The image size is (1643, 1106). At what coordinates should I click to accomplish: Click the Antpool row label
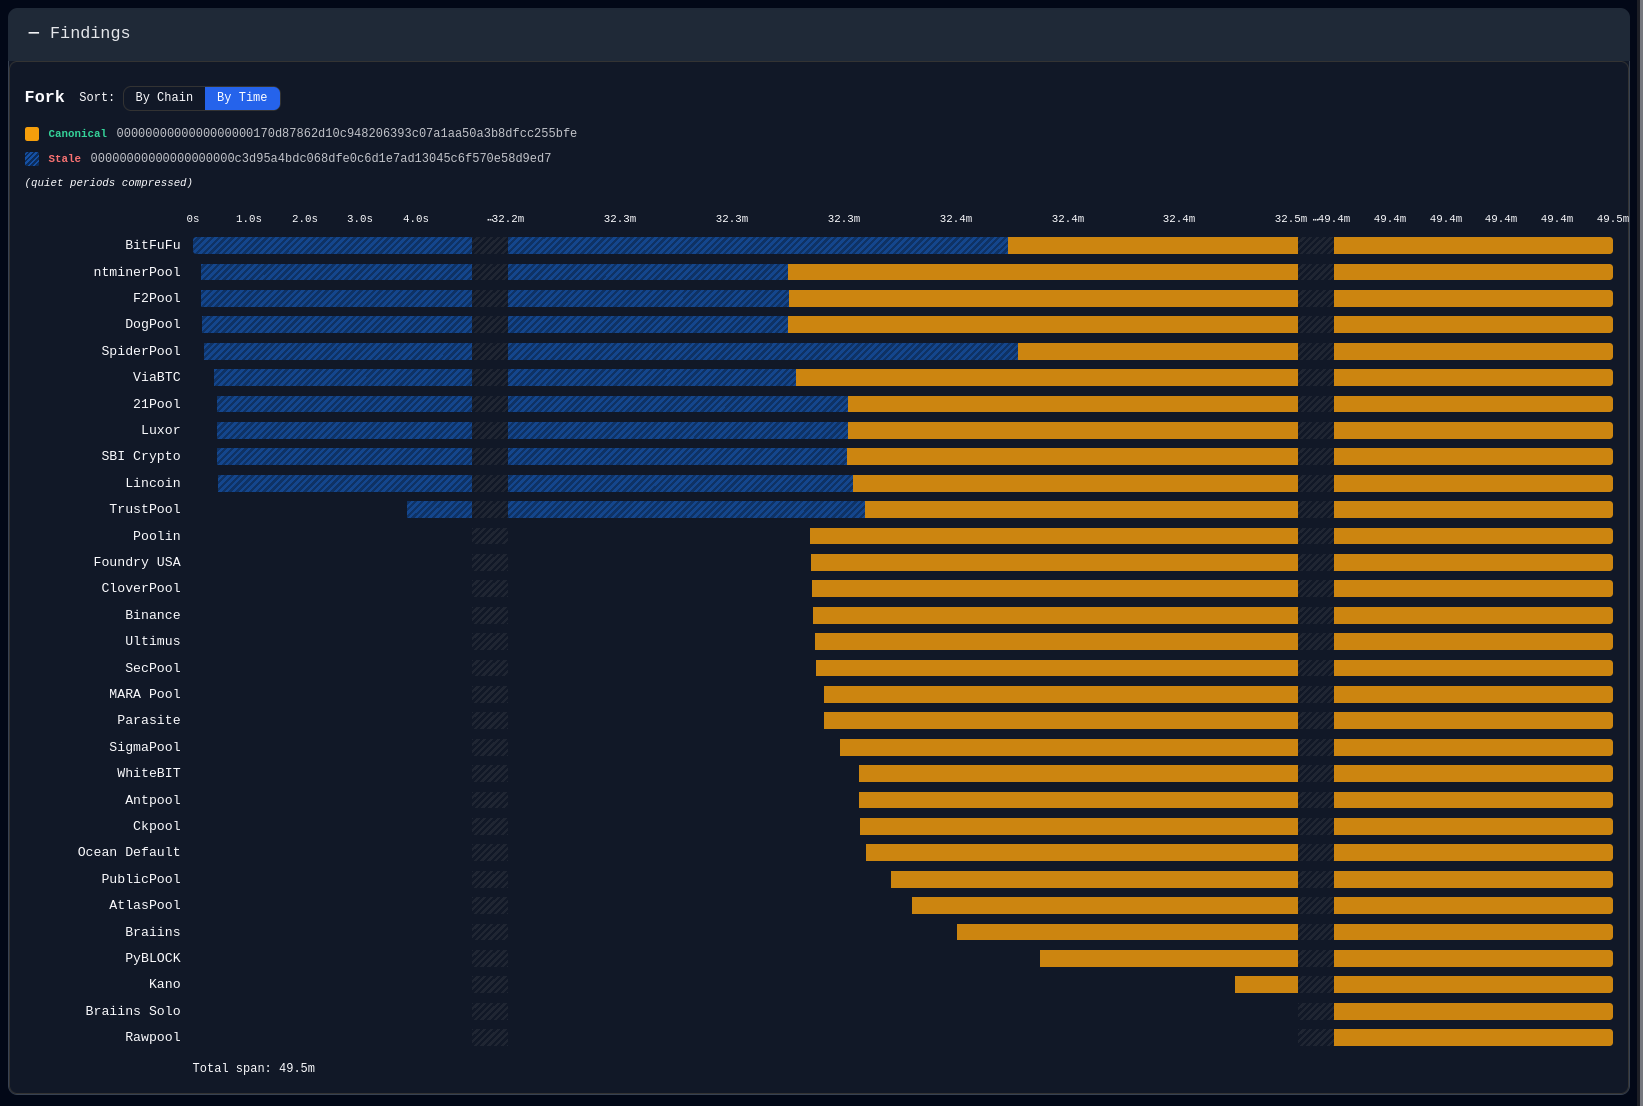click(153, 800)
